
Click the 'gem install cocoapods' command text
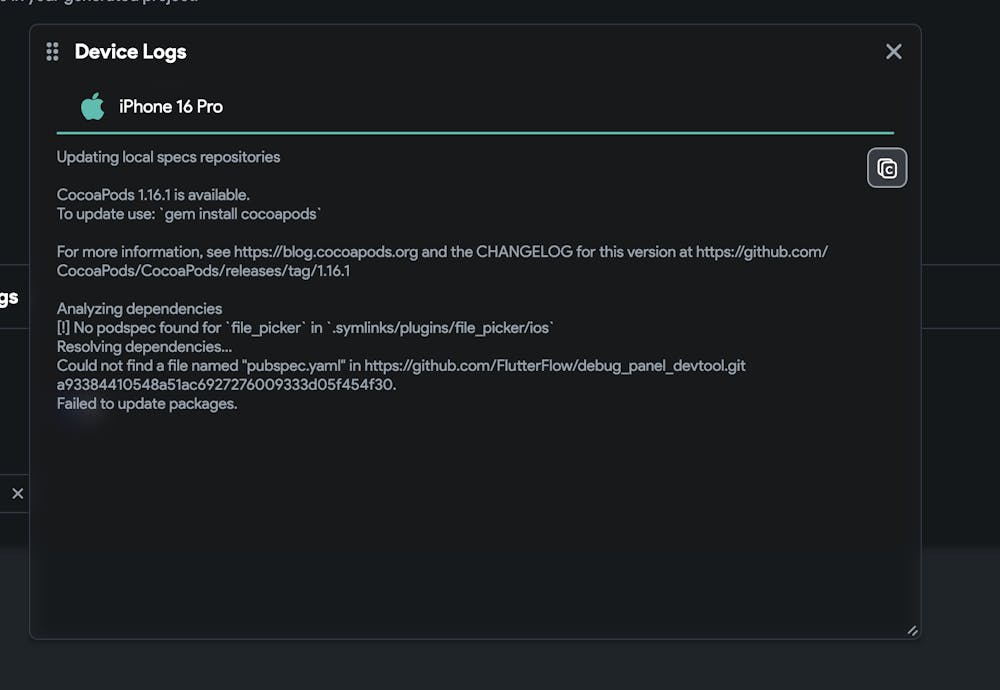click(x=242, y=214)
